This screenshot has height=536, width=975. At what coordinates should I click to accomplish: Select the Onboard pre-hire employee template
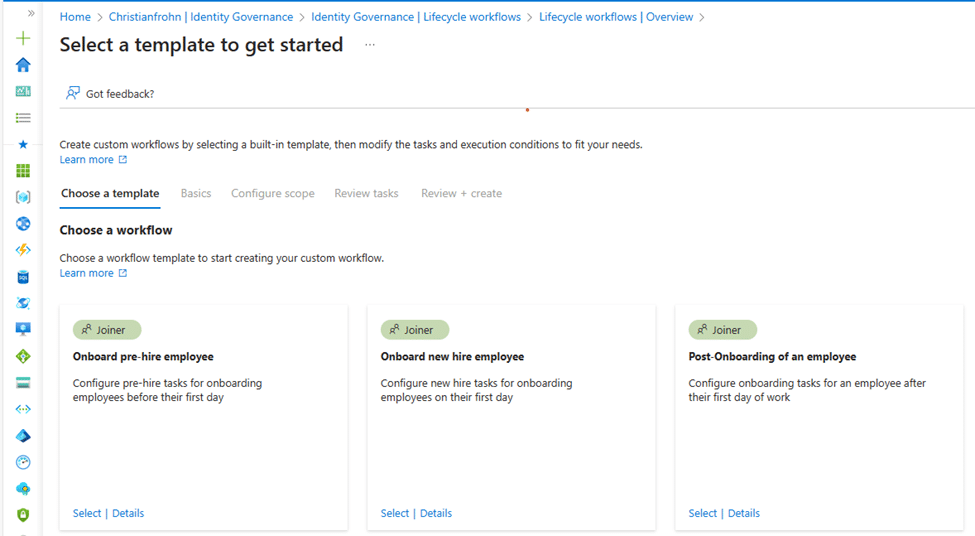coord(87,513)
